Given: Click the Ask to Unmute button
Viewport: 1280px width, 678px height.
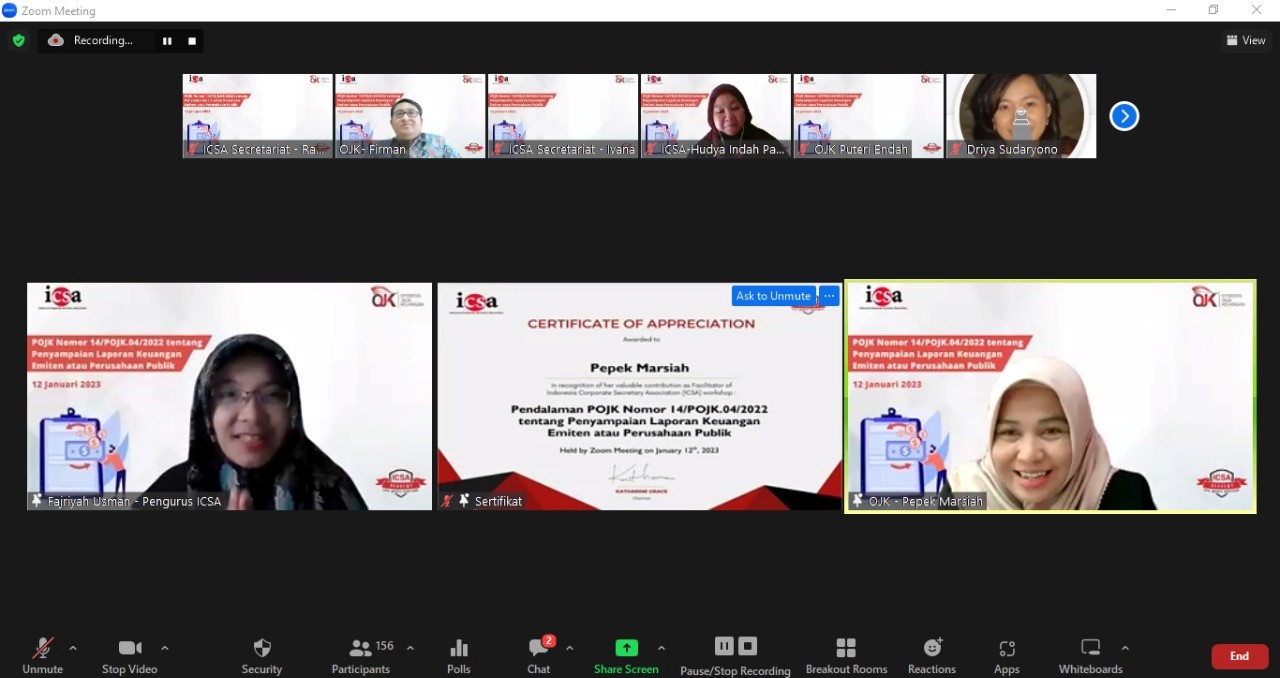Looking at the screenshot, I should [773, 296].
